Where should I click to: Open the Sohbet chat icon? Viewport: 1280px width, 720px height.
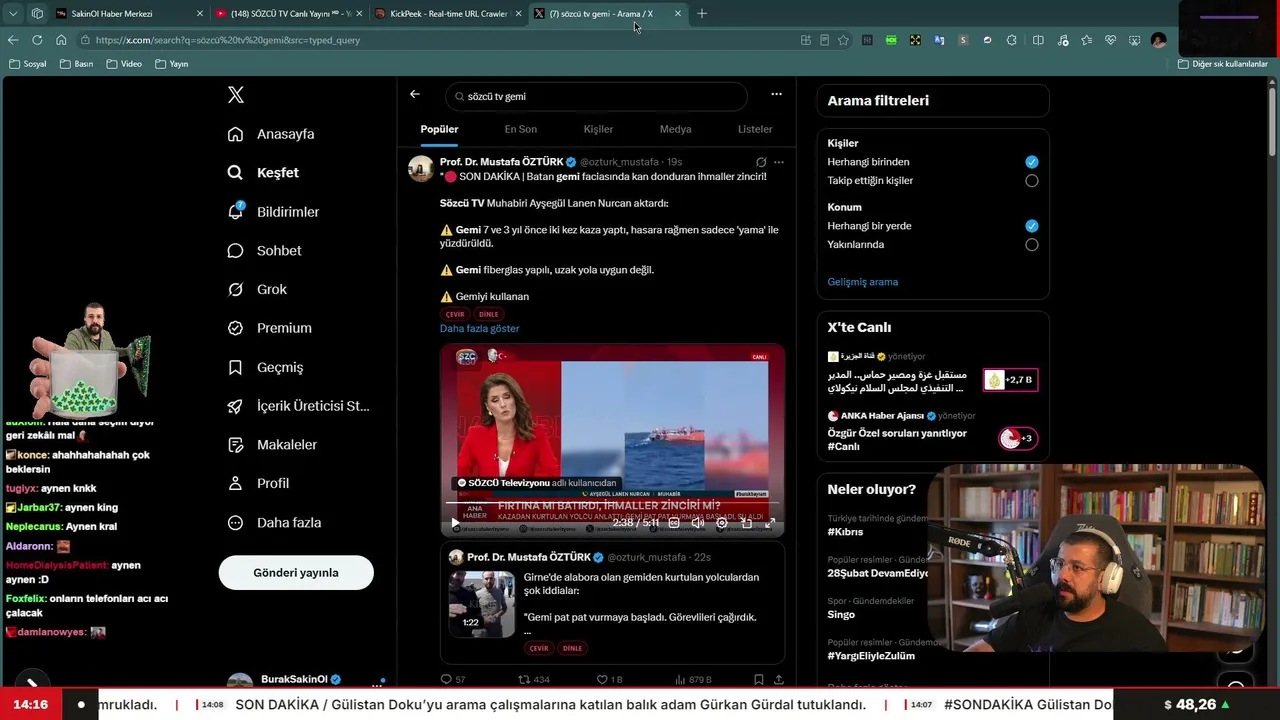click(235, 250)
